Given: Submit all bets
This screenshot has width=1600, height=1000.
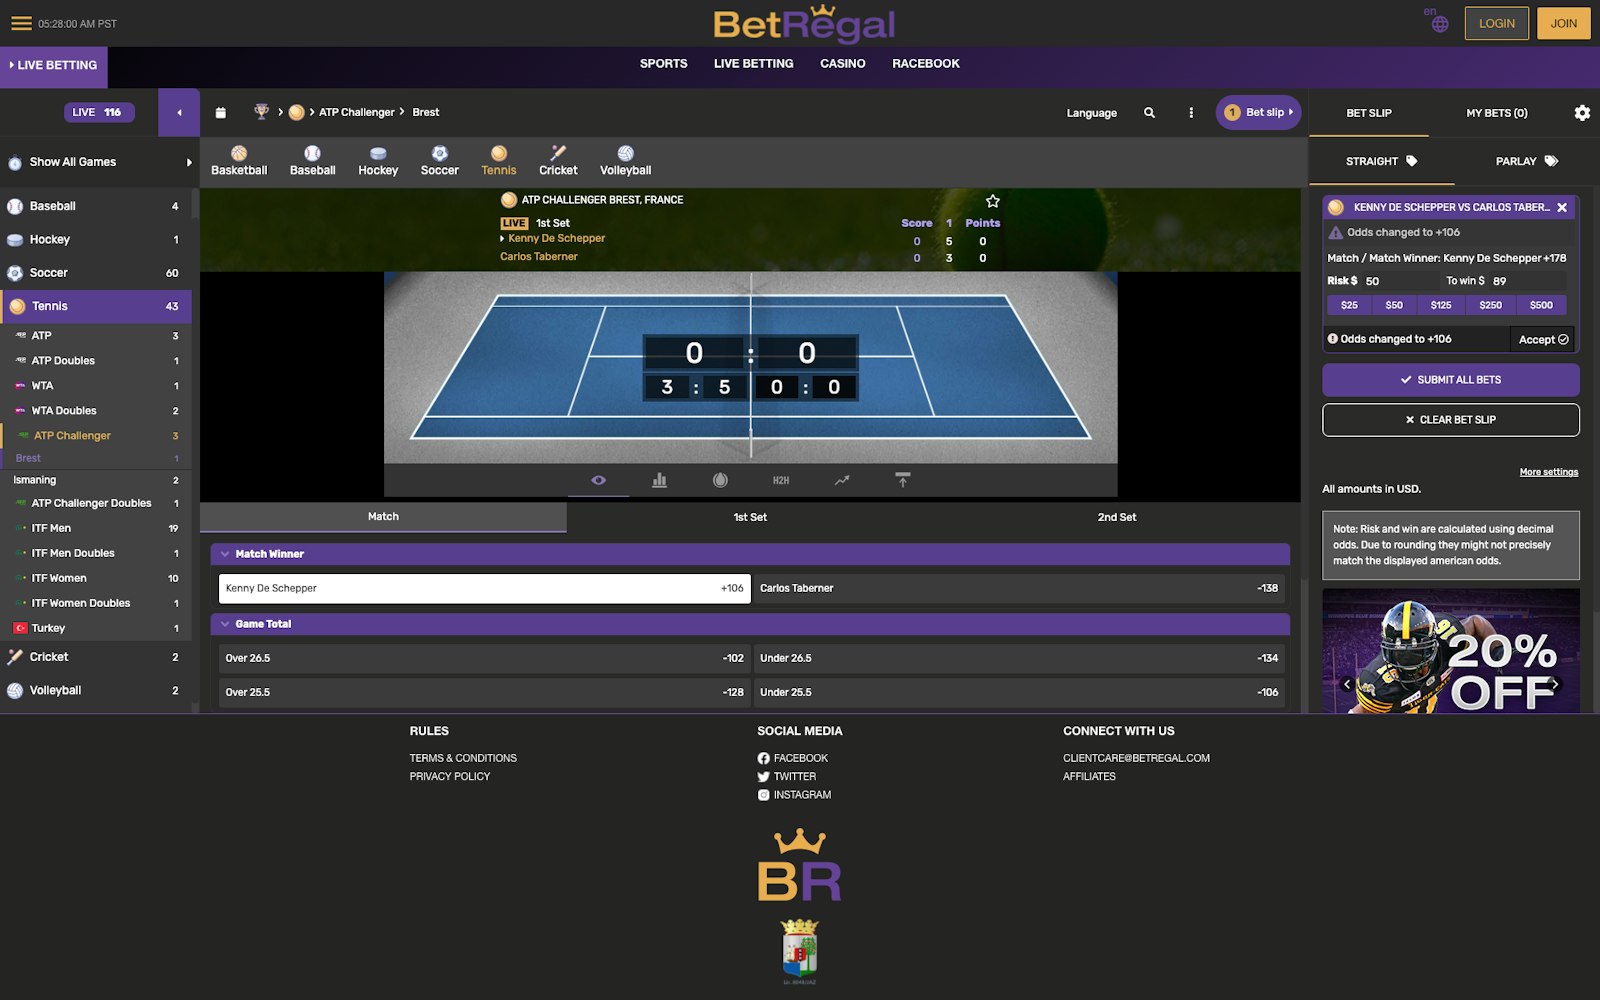Looking at the screenshot, I should 1450,380.
